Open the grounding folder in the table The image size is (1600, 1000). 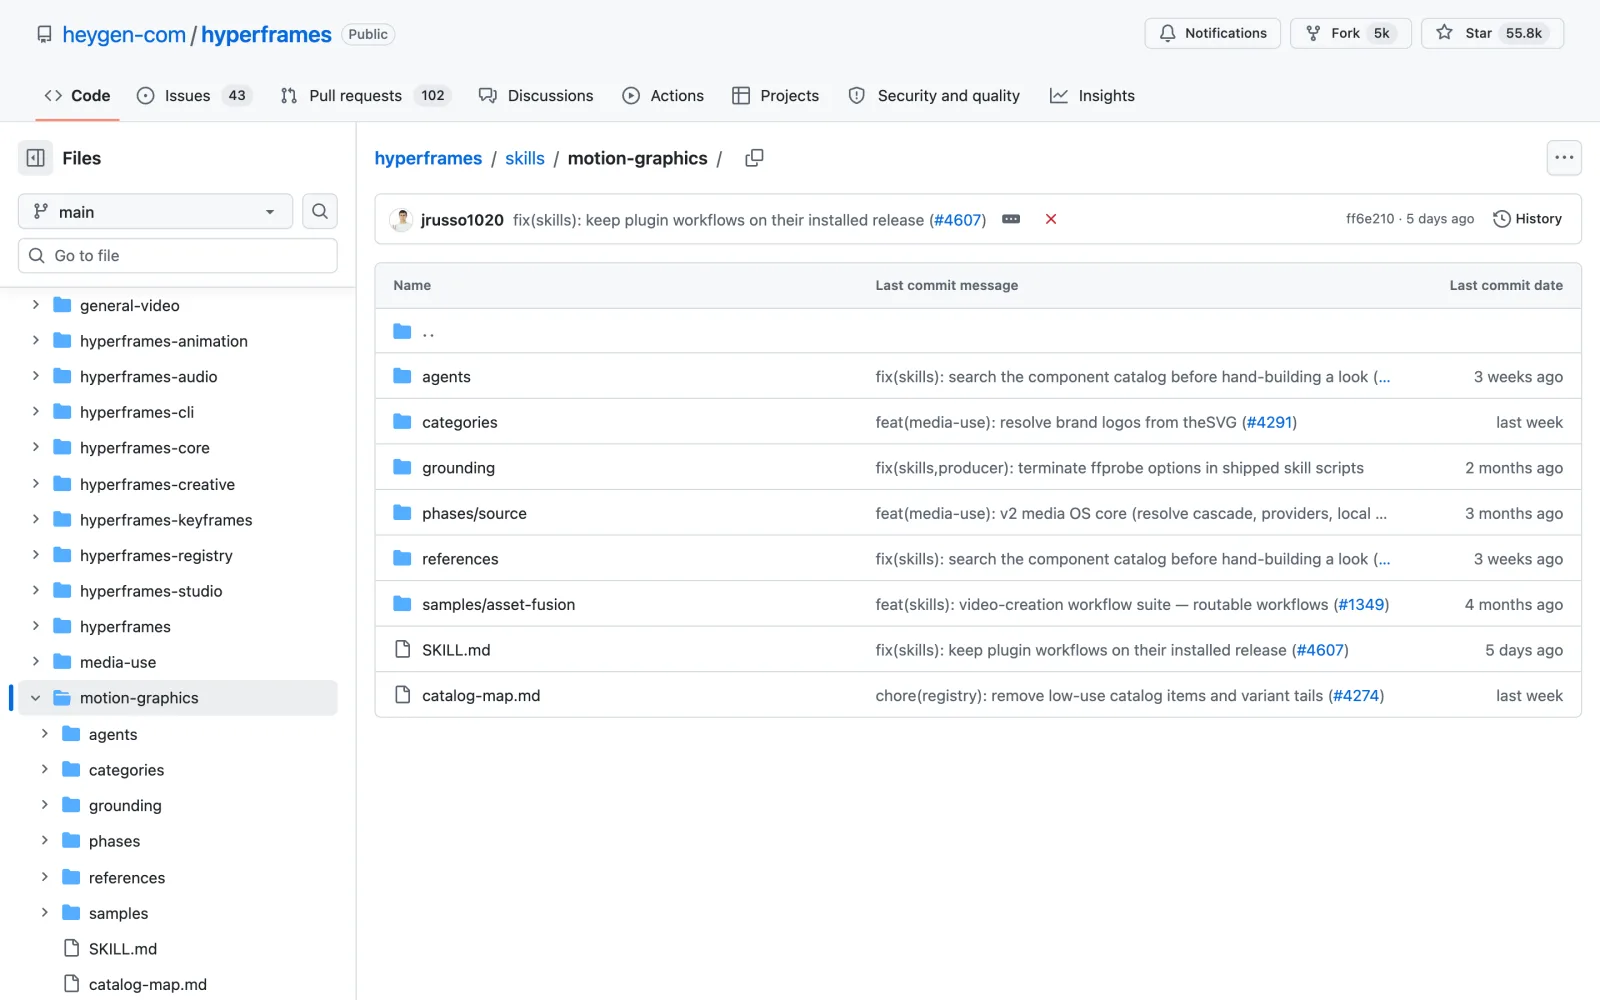pos(458,468)
